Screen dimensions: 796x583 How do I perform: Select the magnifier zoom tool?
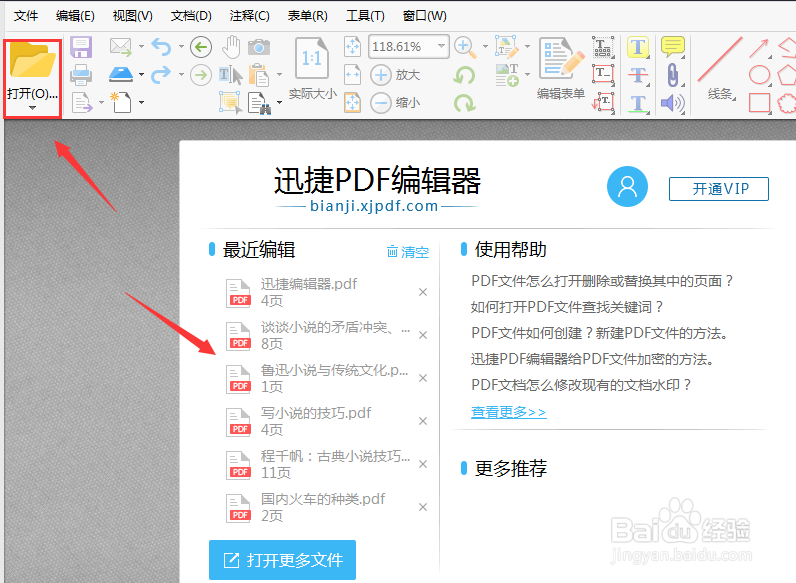point(466,47)
